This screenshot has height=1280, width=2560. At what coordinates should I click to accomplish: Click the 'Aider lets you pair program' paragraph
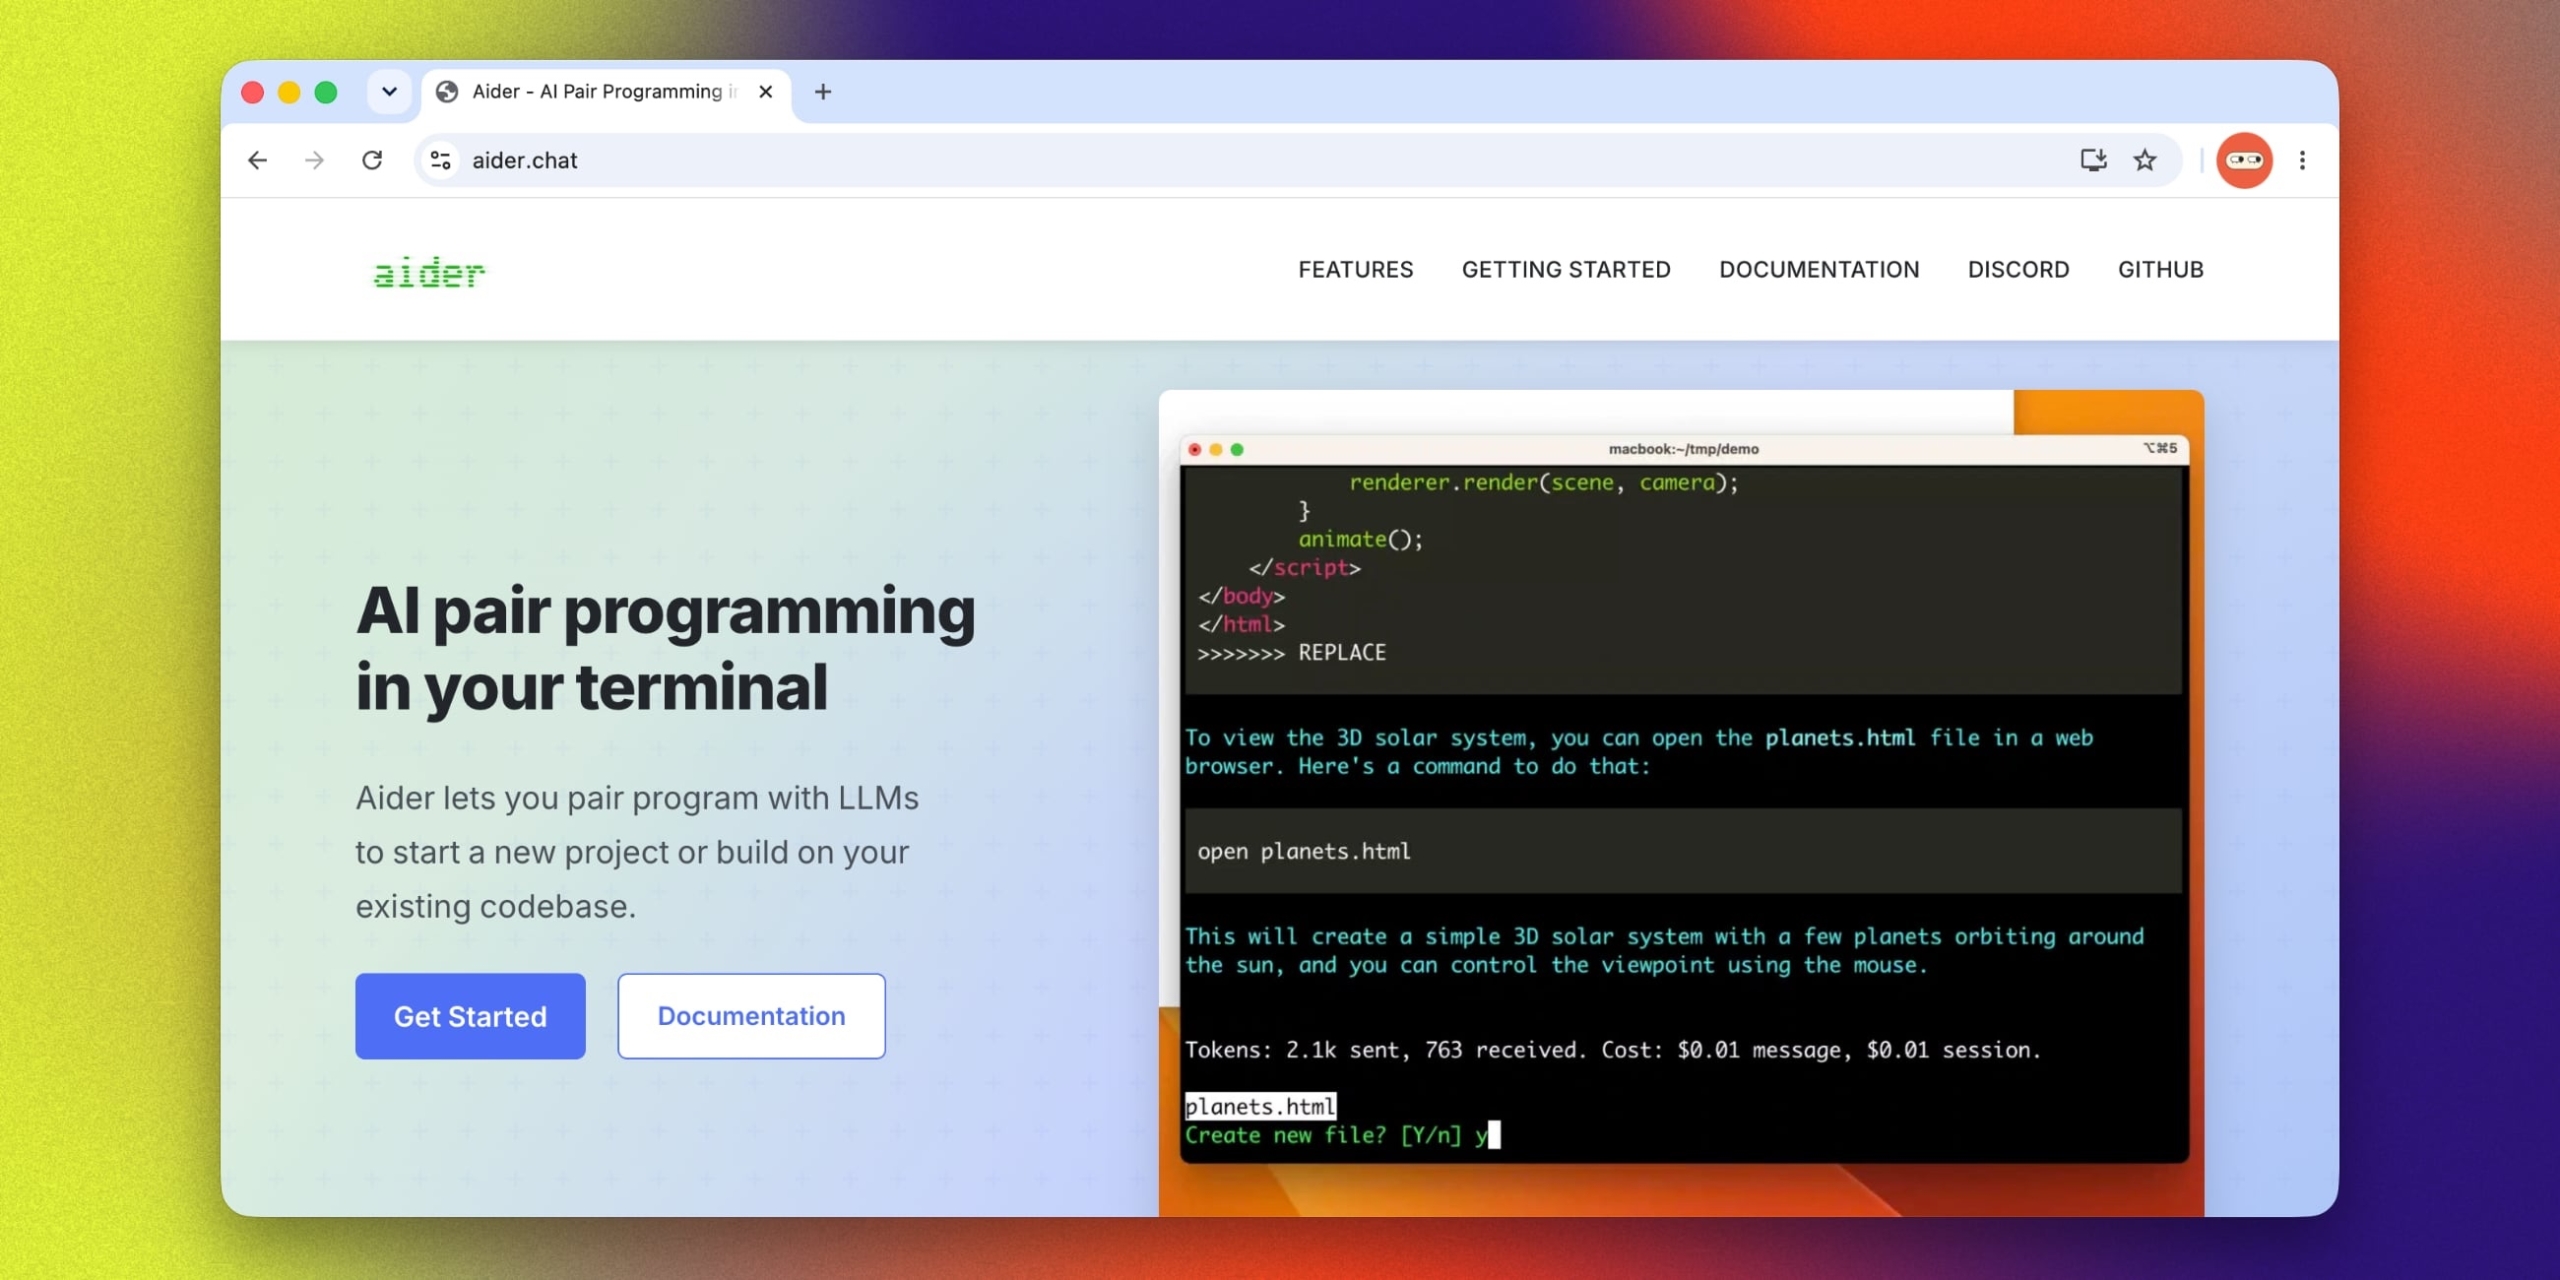[637, 852]
